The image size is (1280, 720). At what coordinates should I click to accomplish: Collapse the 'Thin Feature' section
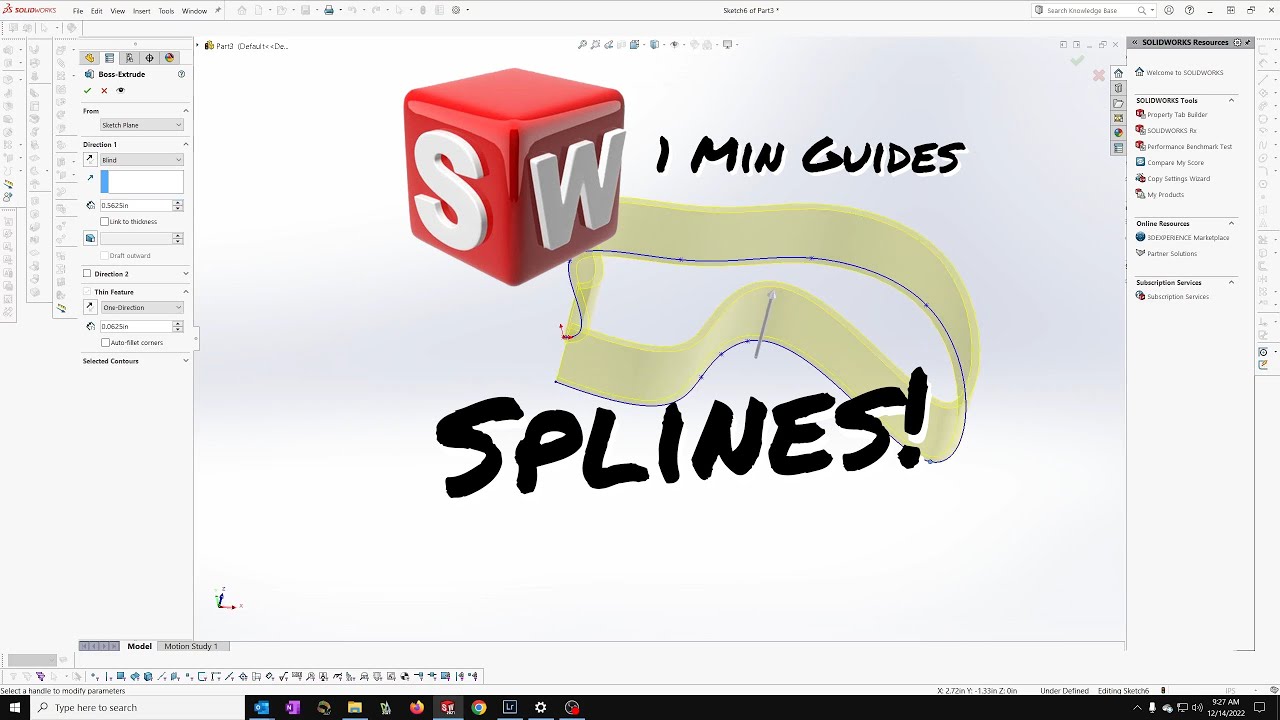pyautogui.click(x=185, y=292)
